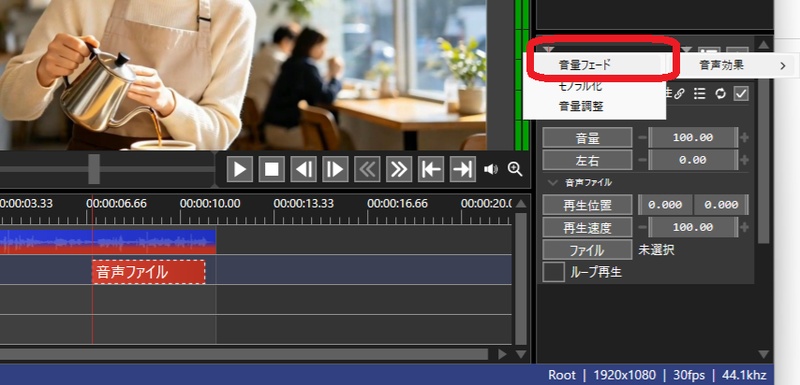Click the 00:00:16.66 mark on the ruler
The image size is (800, 385).
click(397, 203)
